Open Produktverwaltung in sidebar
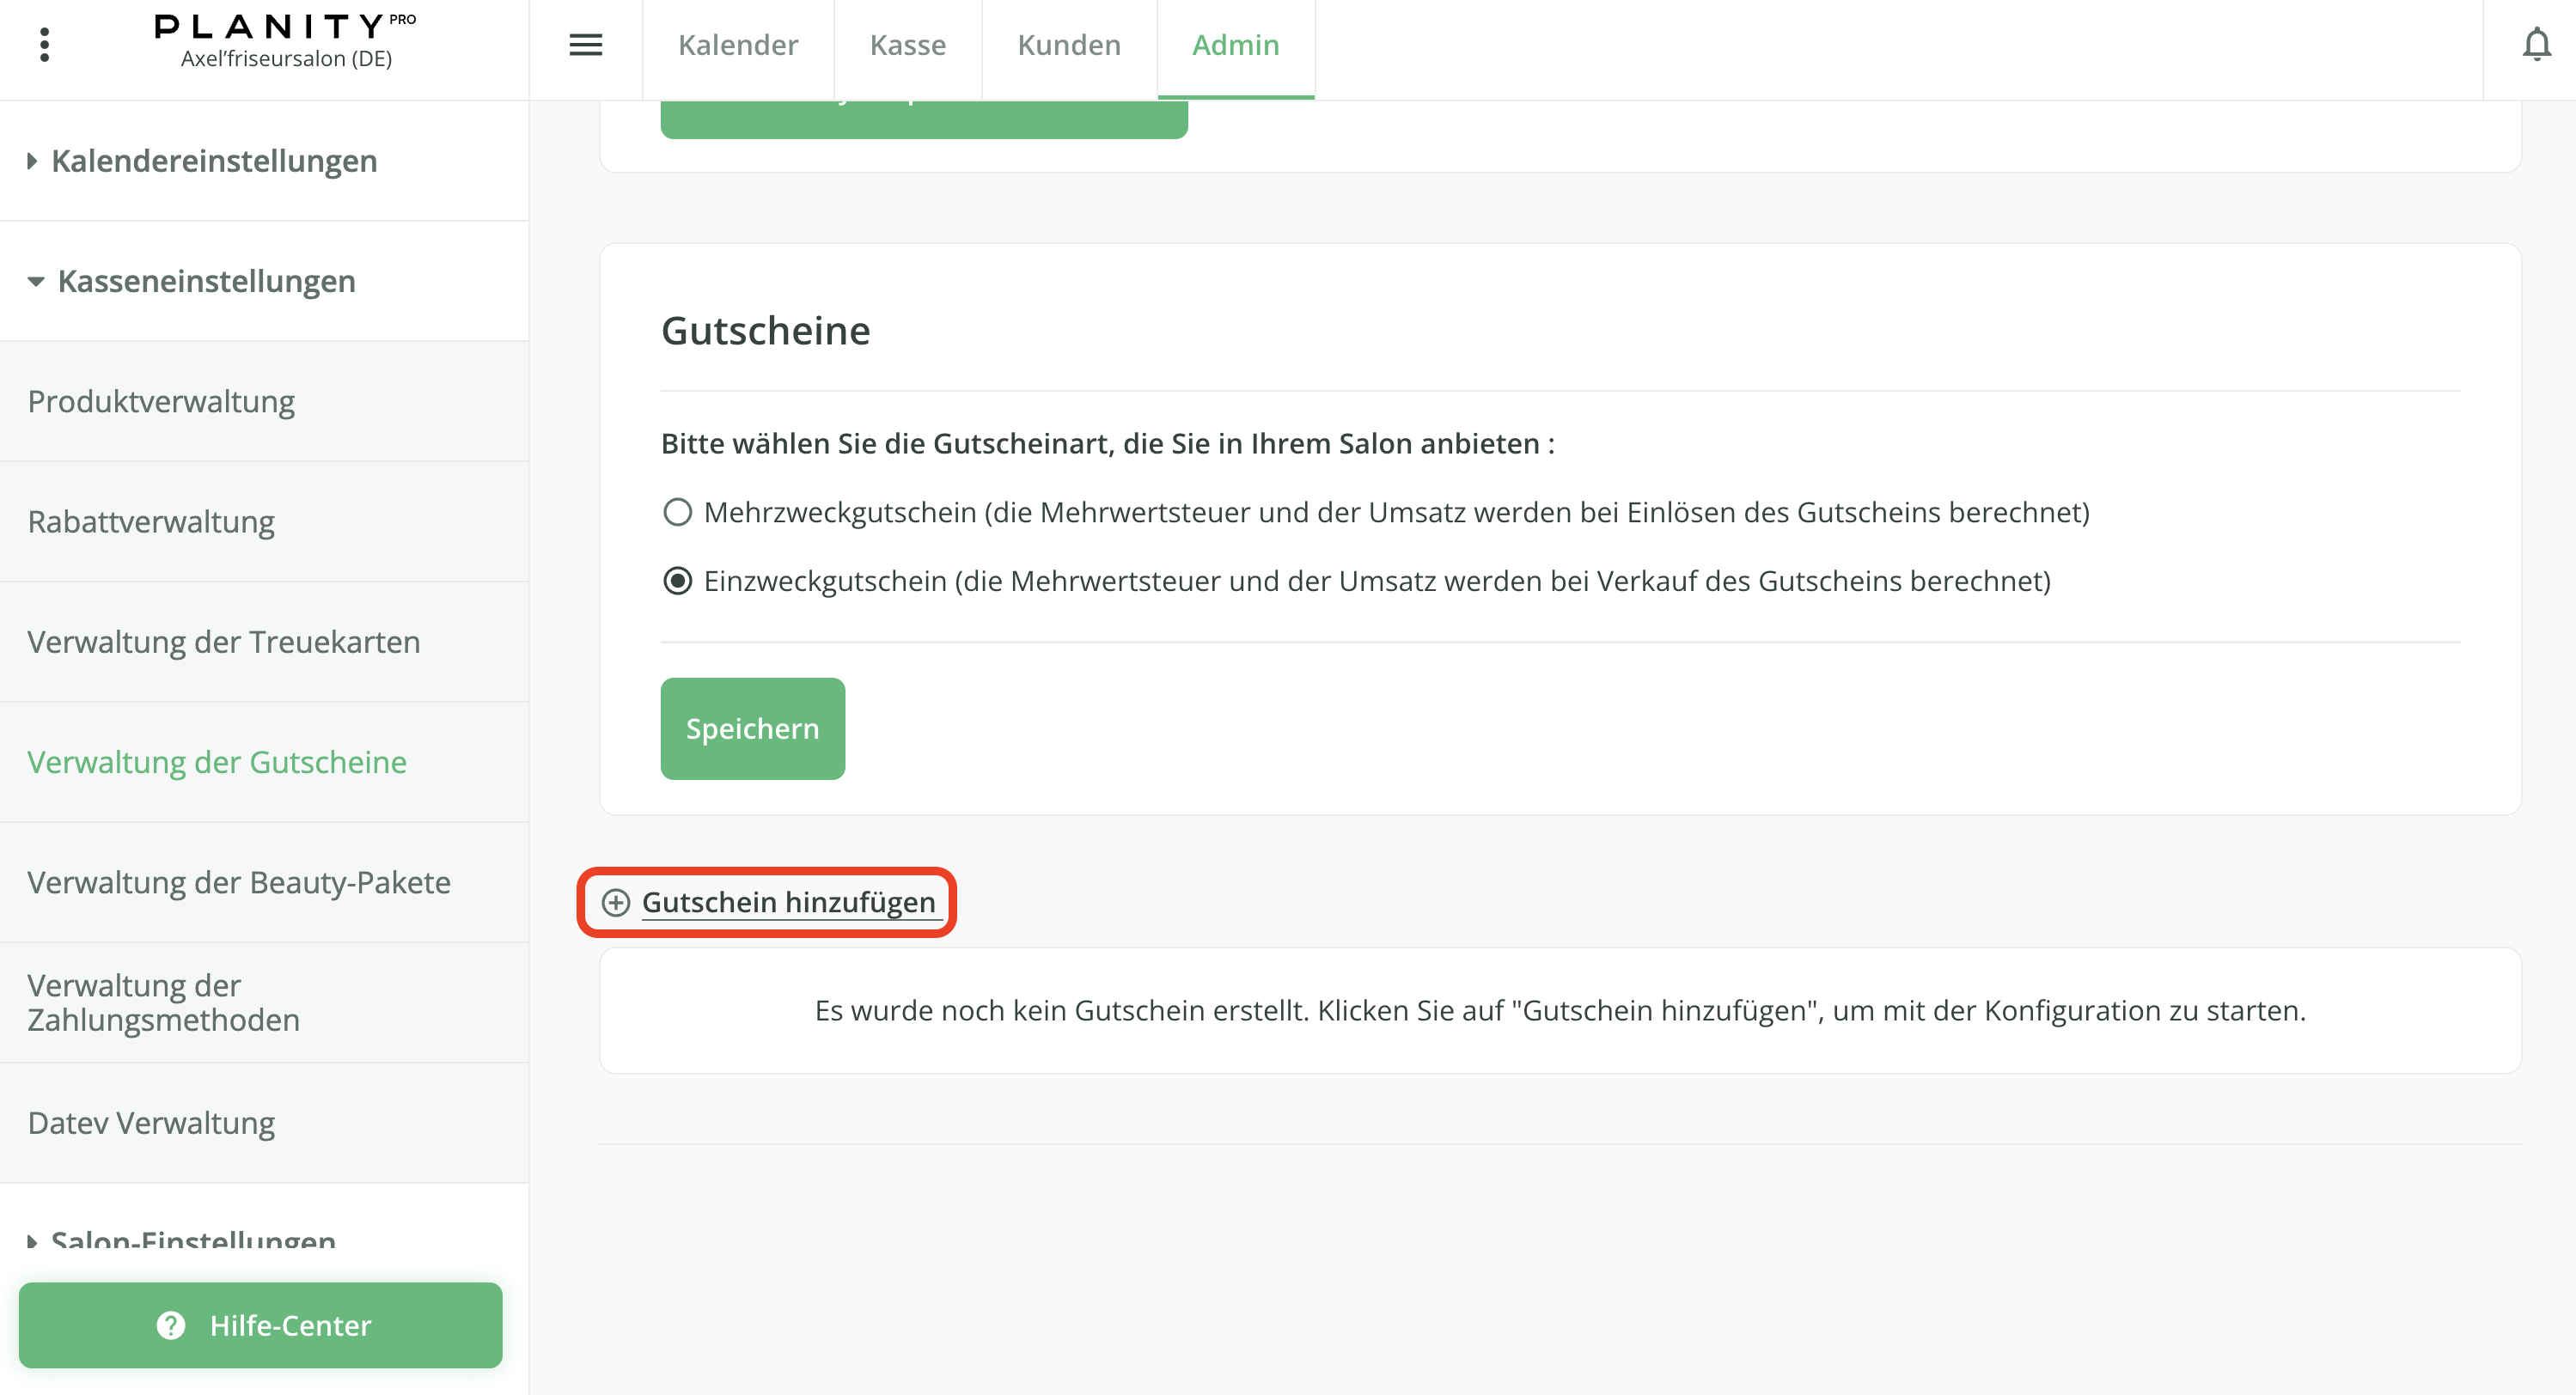2576x1395 pixels. point(161,401)
